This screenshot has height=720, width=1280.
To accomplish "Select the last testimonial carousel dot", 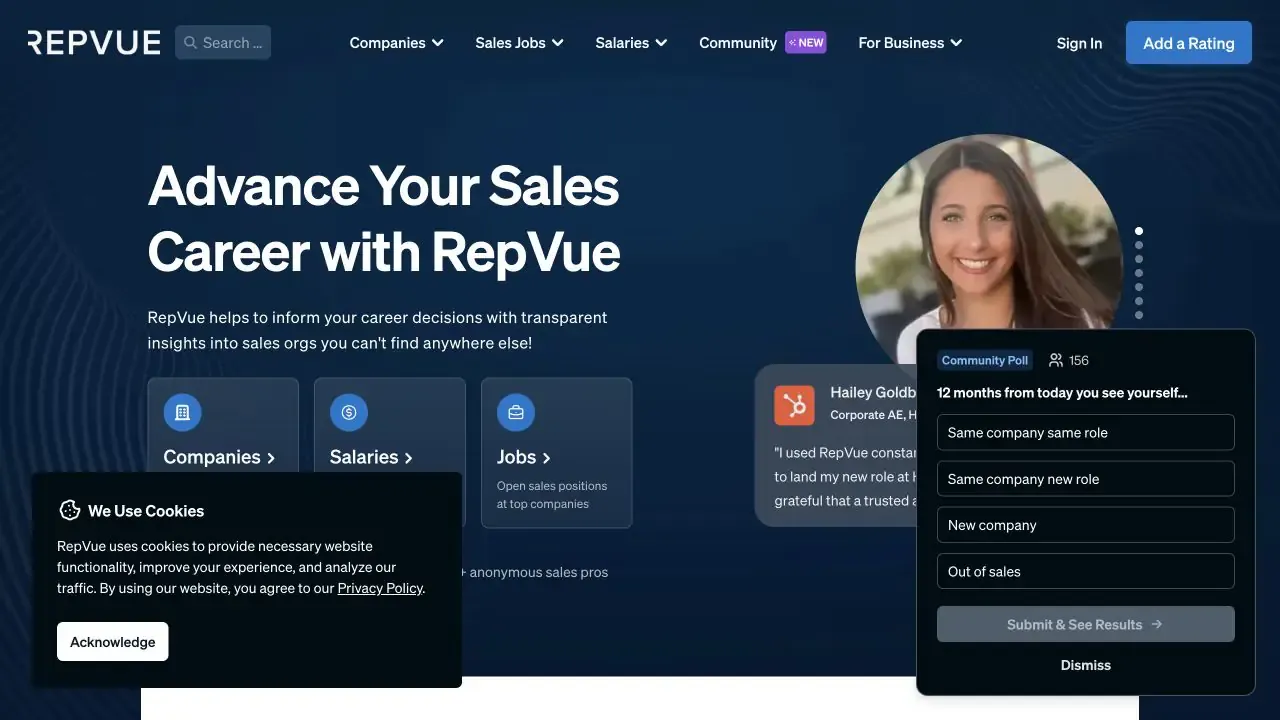I will [1139, 315].
